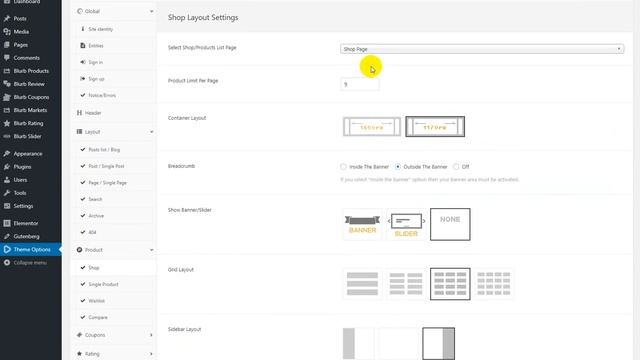Click the Entities document icon
This screenshot has height=360, width=640.
click(x=82, y=45)
